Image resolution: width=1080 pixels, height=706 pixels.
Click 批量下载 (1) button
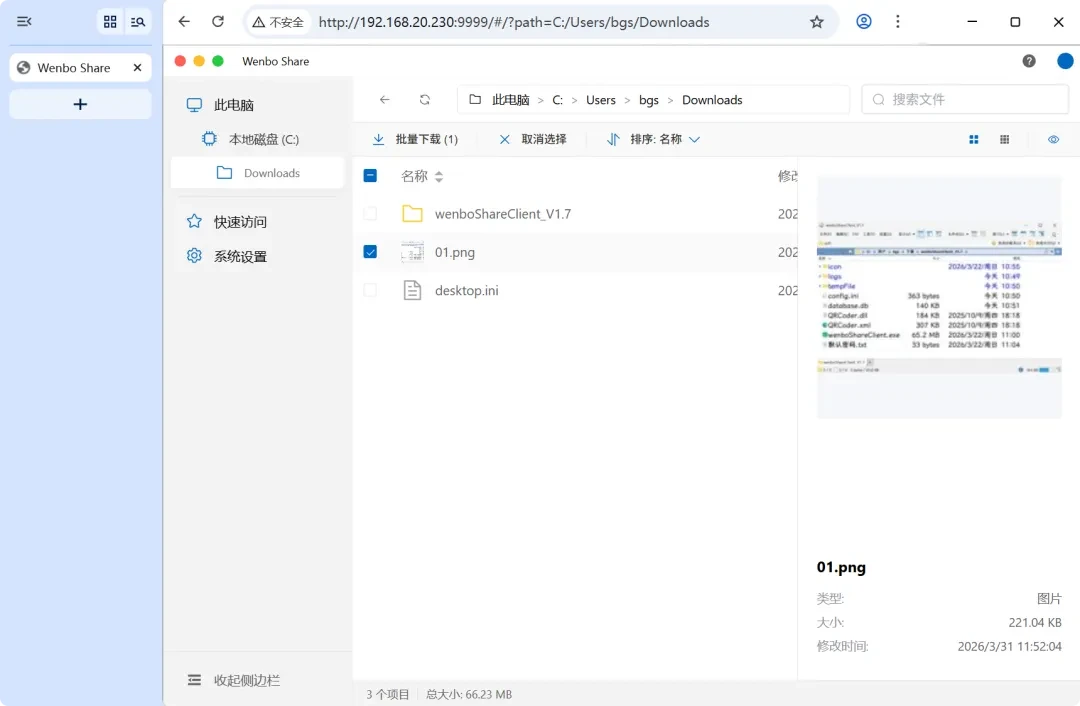coord(415,139)
